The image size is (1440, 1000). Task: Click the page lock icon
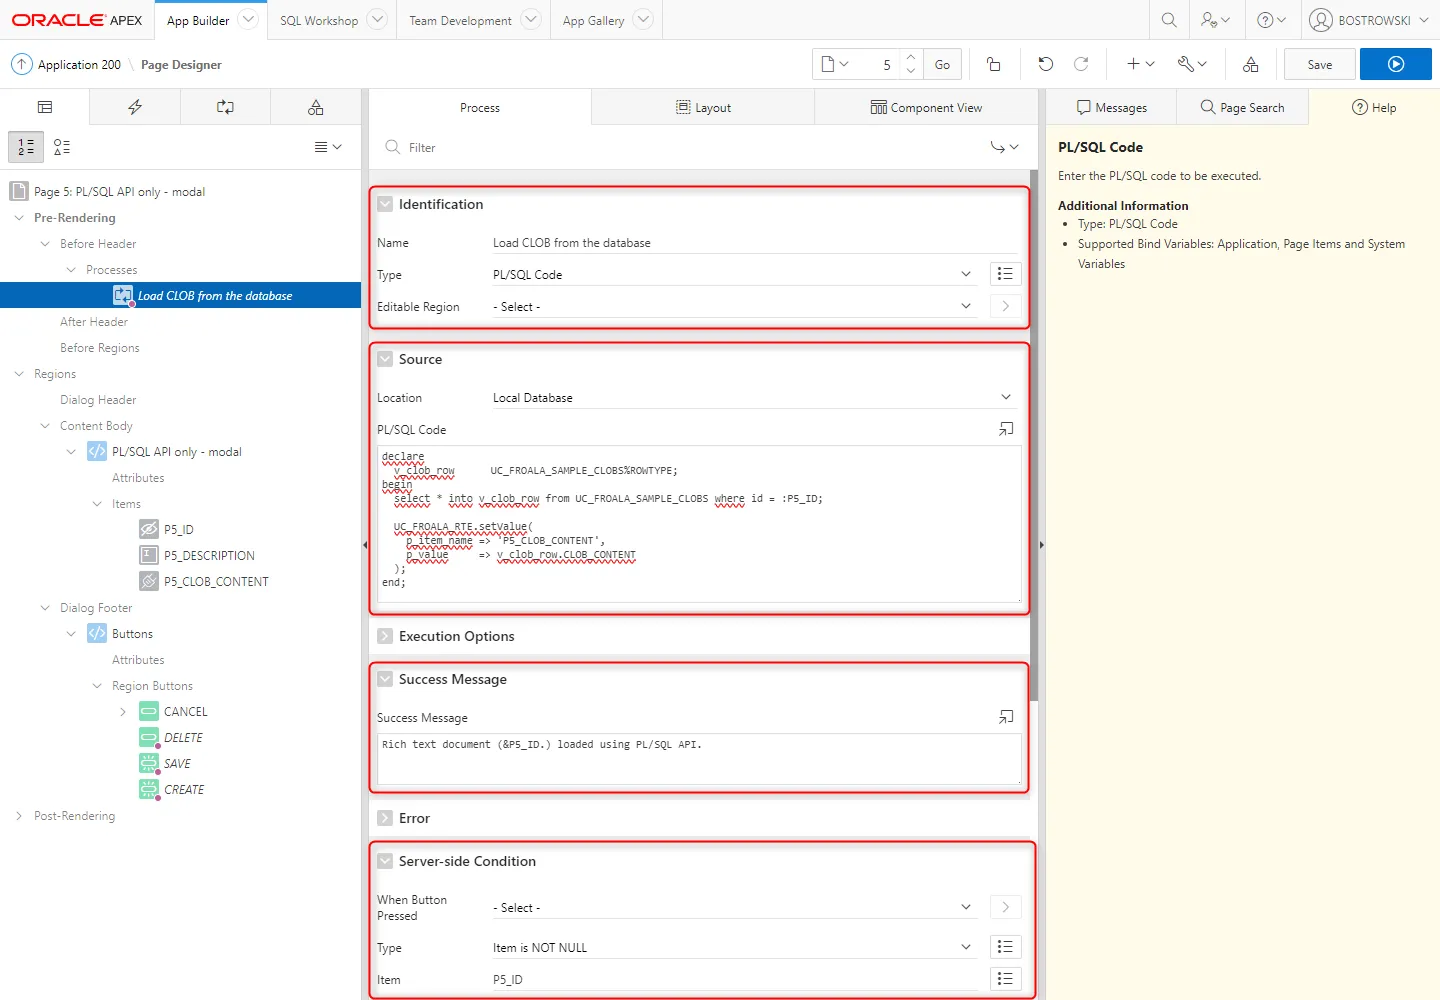[993, 64]
